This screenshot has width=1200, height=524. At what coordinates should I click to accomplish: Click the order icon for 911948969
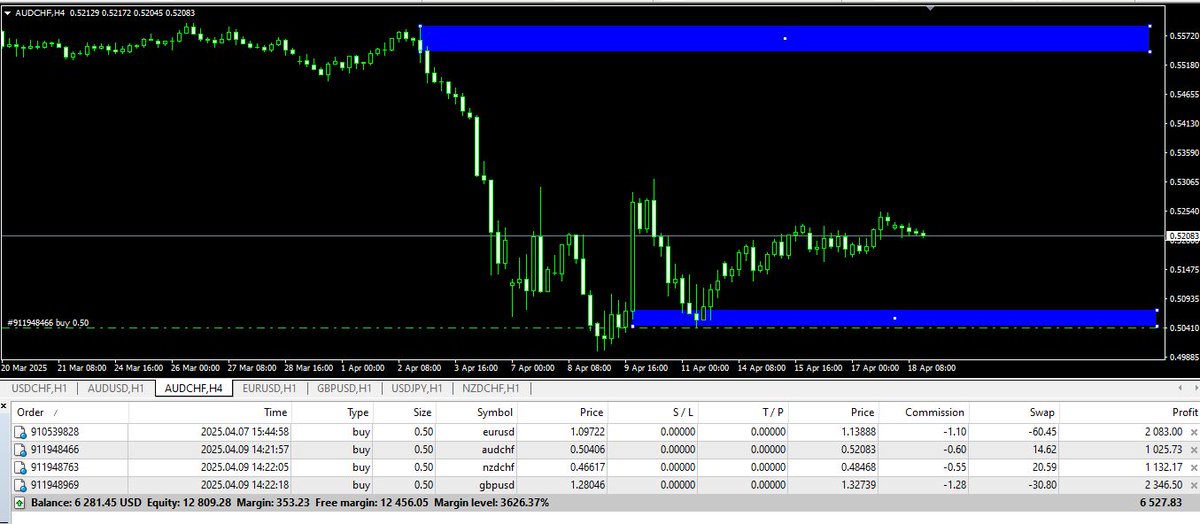[21, 484]
